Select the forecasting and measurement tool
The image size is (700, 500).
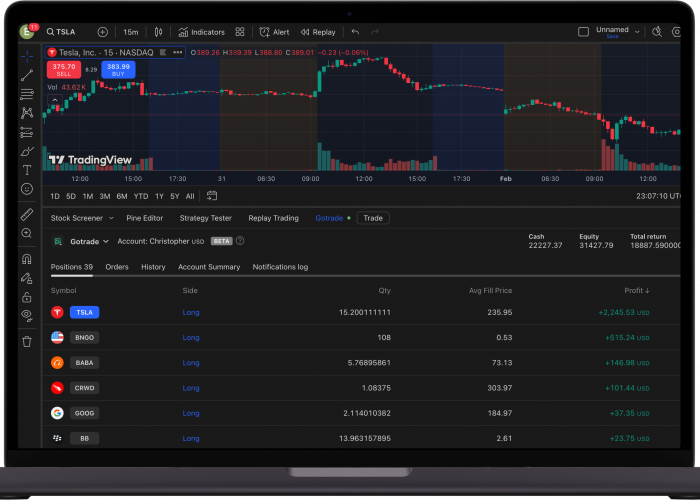[27, 132]
